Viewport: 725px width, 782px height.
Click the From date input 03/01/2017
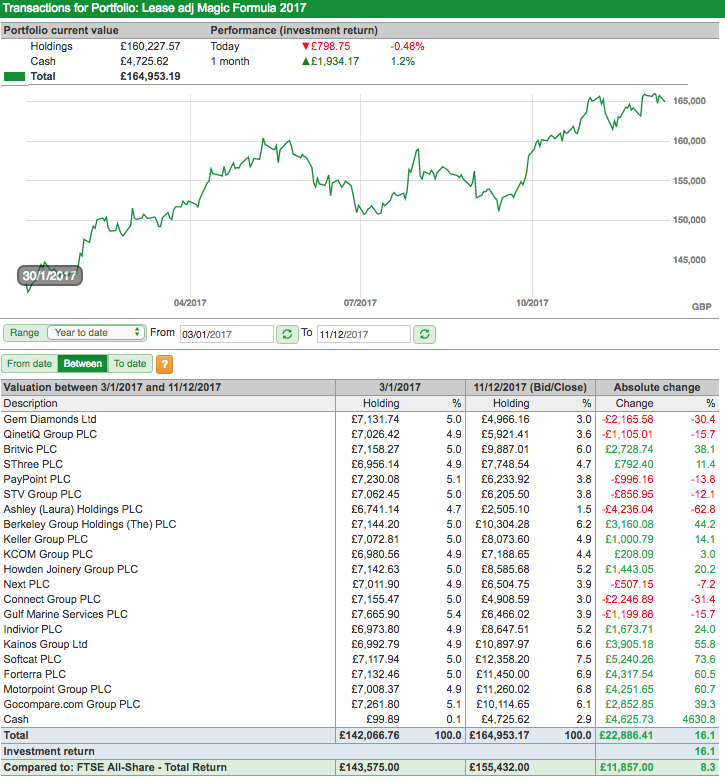[x=226, y=334]
